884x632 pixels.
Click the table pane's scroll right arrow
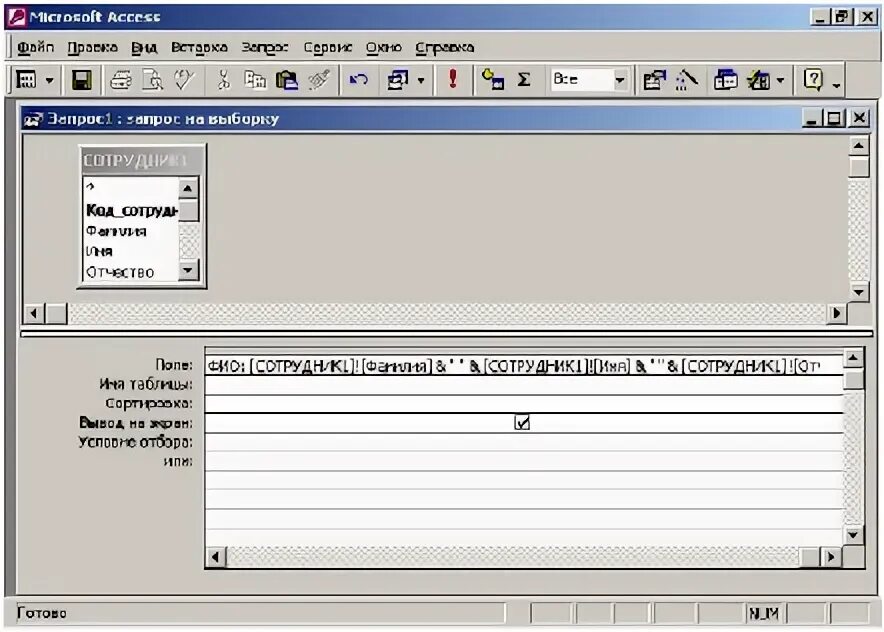tap(837, 313)
